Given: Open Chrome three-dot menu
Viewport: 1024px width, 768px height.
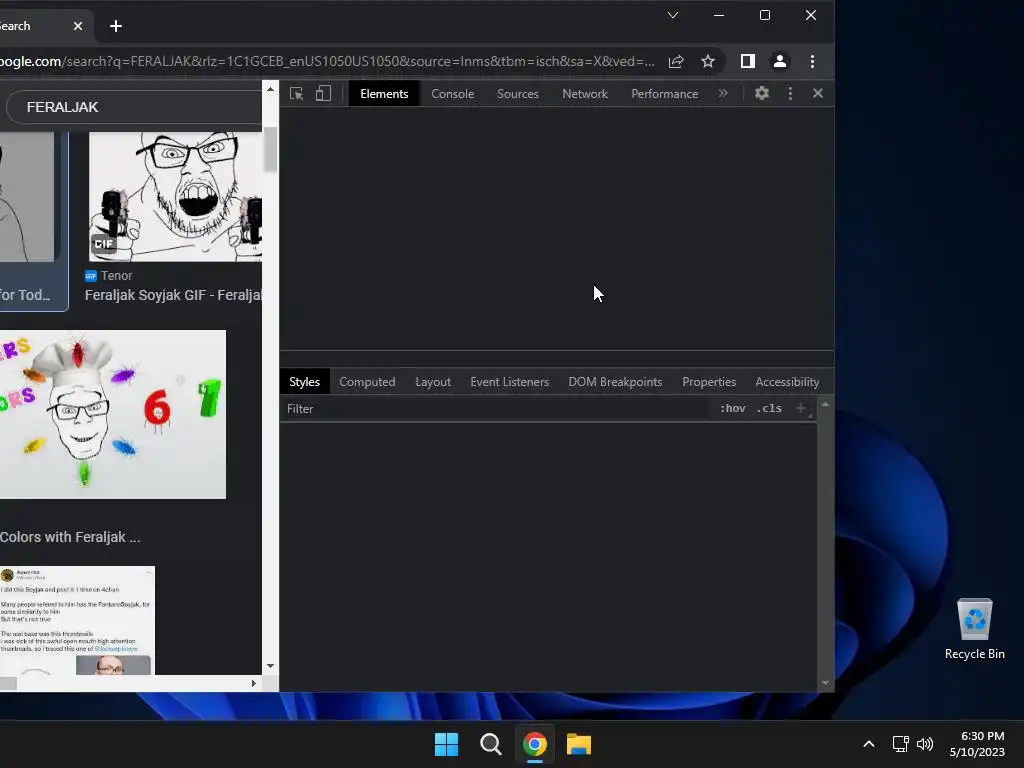Looking at the screenshot, I should click(812, 61).
